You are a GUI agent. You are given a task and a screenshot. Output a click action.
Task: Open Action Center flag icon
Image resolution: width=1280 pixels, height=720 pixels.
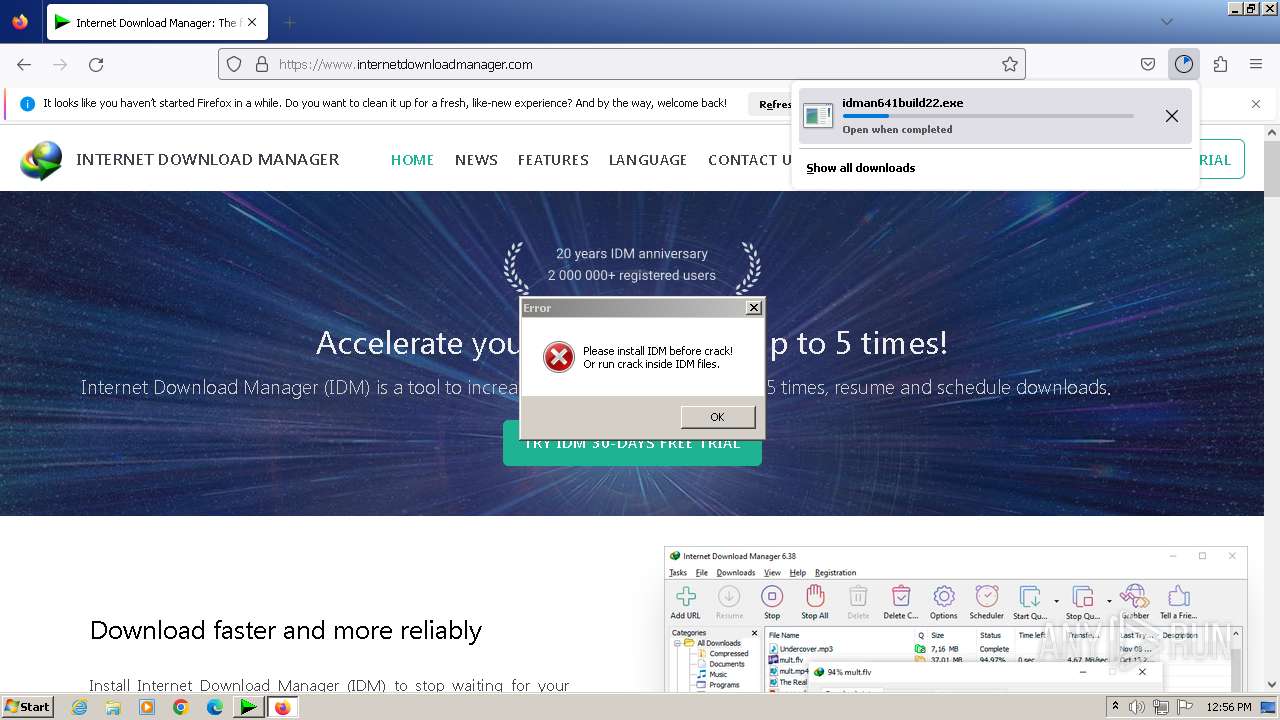[x=1184, y=707]
